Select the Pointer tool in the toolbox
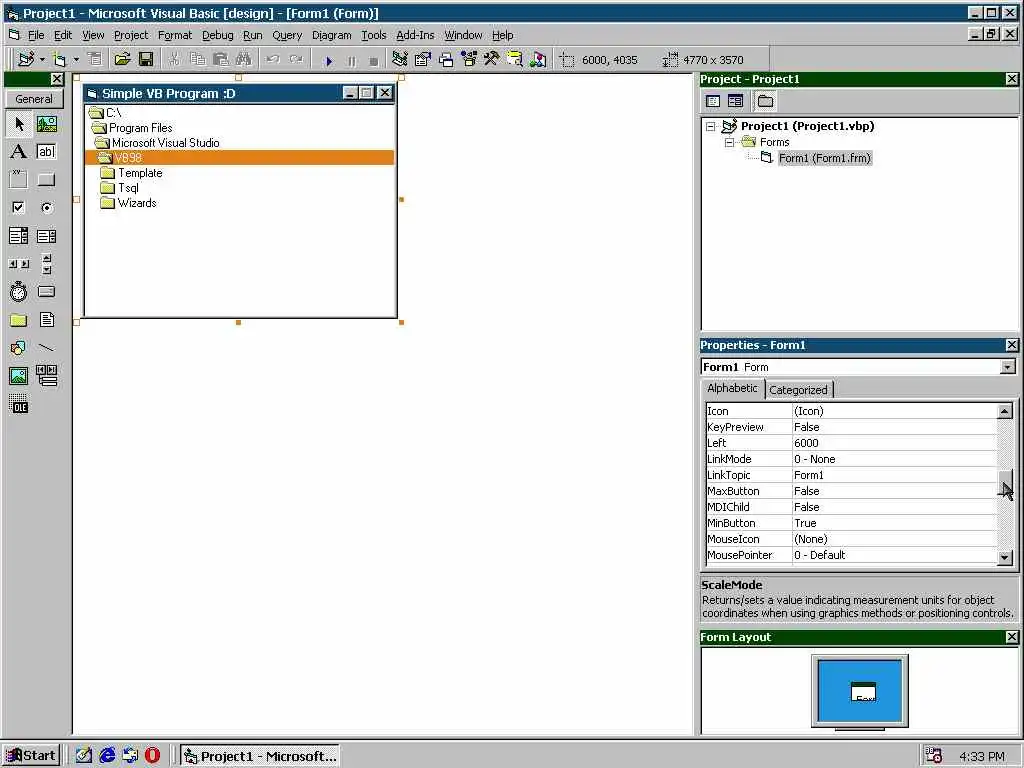Image resolution: width=1024 pixels, height=768 pixels. point(19,124)
